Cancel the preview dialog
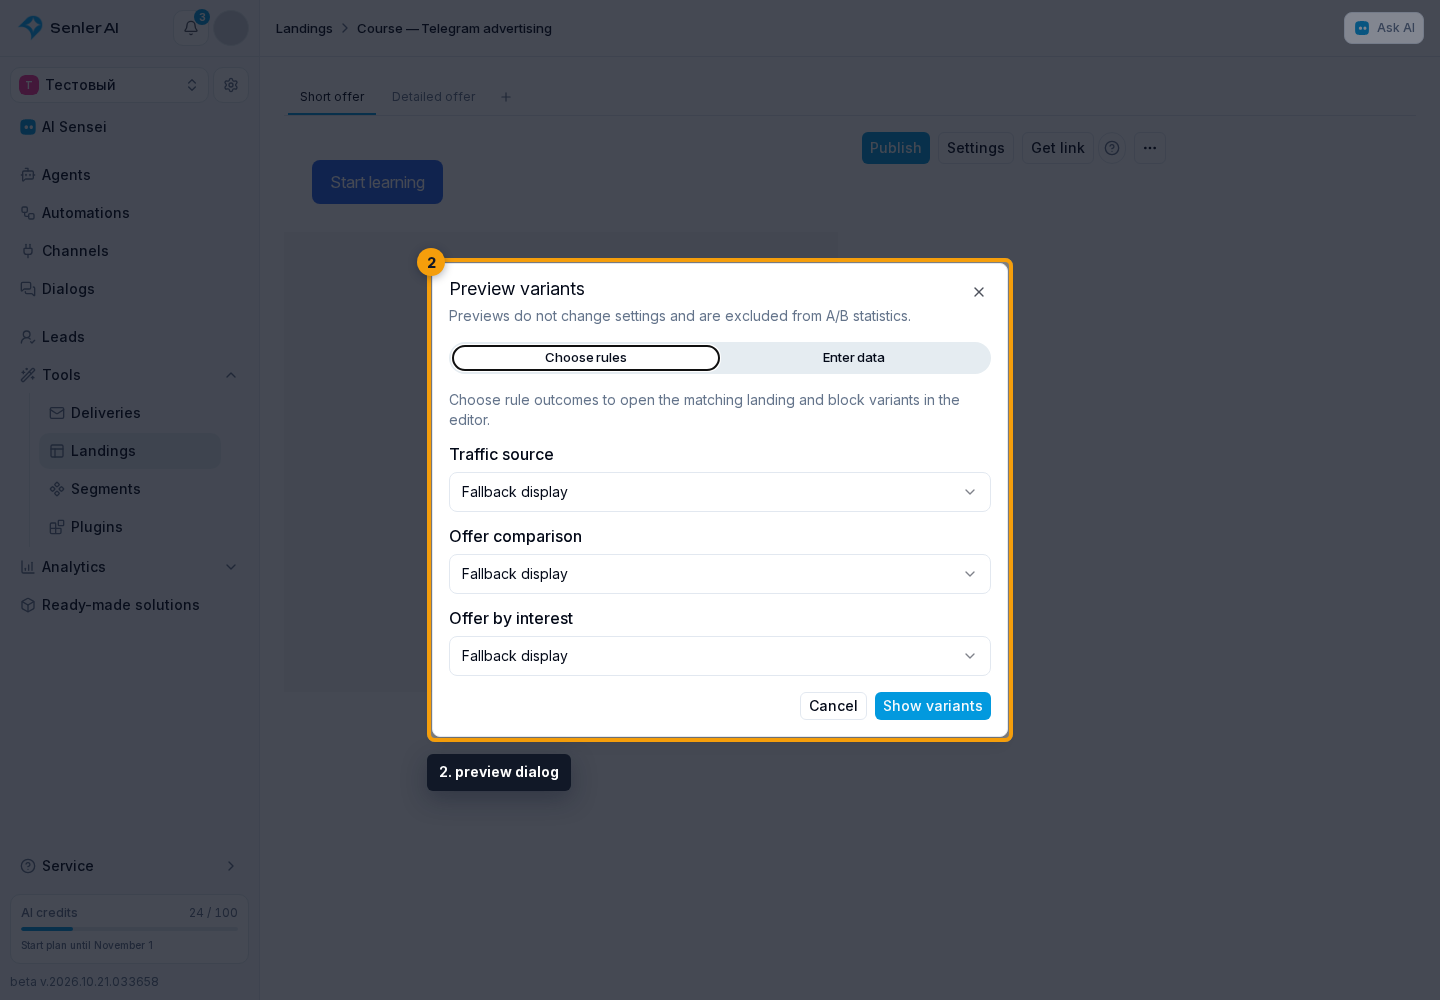 833,706
